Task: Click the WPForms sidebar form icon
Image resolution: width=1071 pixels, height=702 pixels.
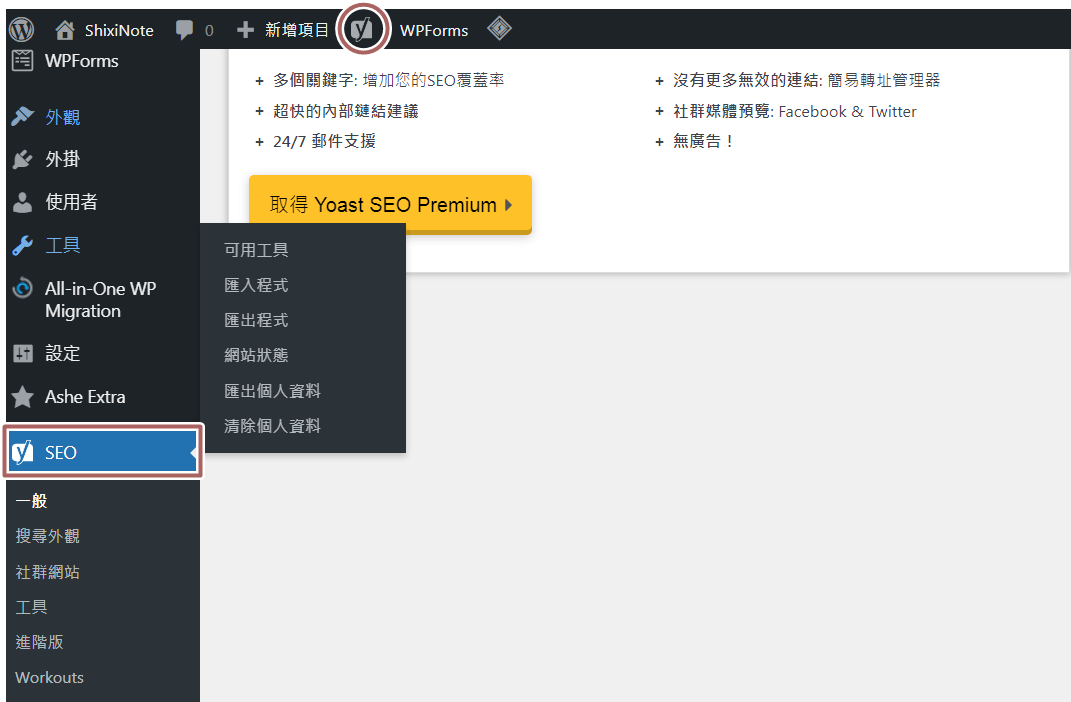Action: click(23, 61)
